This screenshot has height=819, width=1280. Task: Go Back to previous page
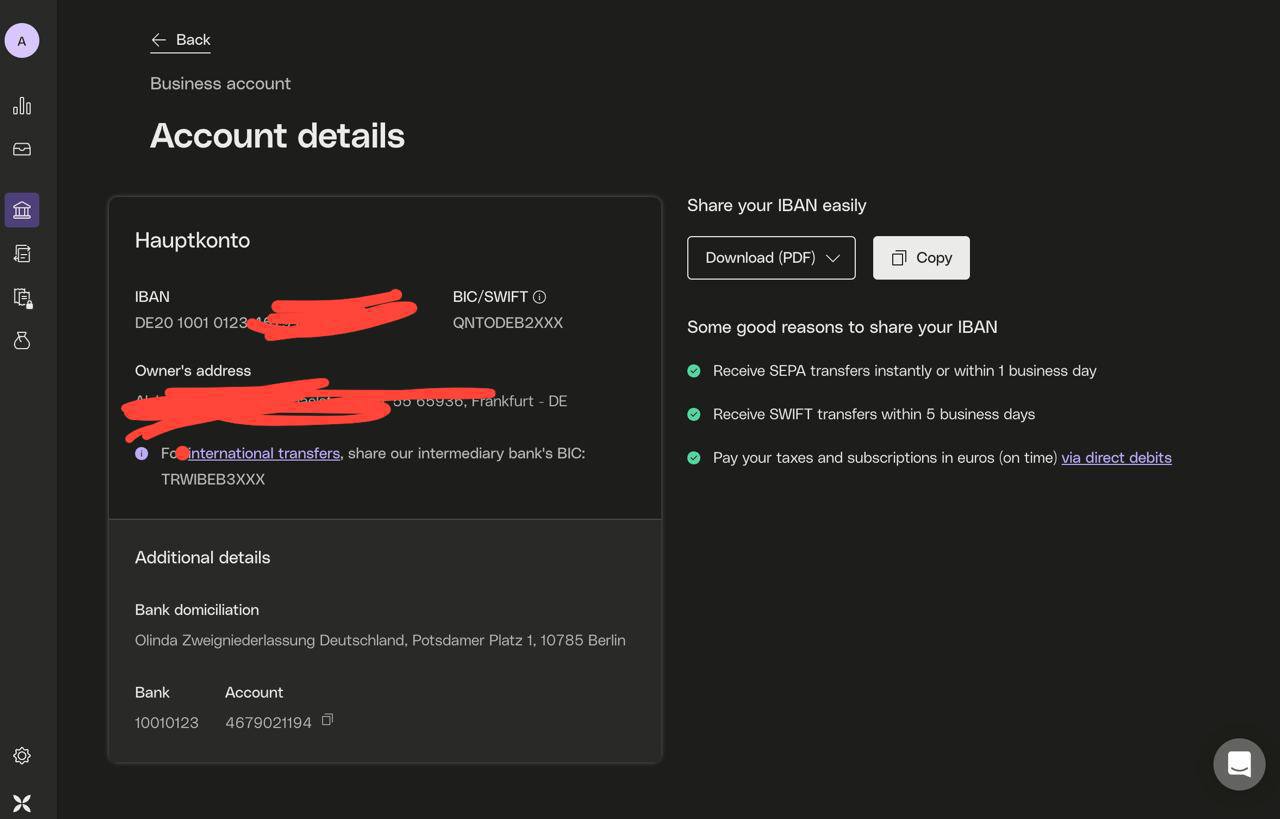coord(181,40)
